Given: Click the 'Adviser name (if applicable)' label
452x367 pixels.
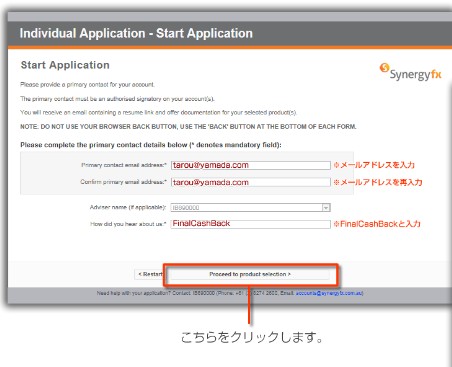Looking at the screenshot, I should coord(128,207).
